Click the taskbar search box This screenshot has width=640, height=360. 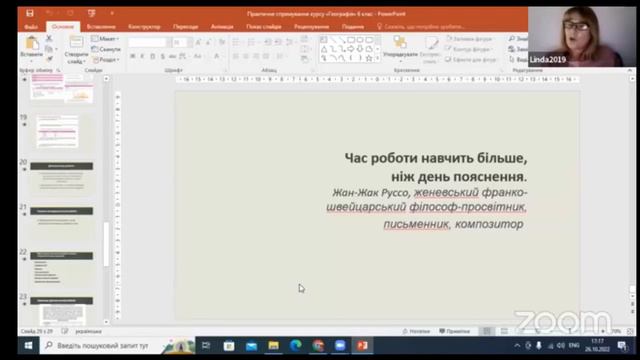[118, 346]
